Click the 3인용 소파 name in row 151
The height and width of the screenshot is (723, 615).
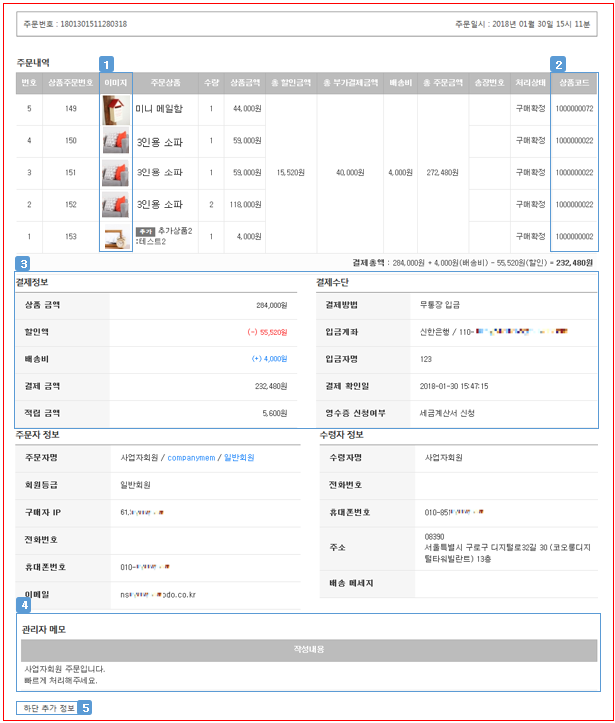pyautogui.click(x=160, y=172)
